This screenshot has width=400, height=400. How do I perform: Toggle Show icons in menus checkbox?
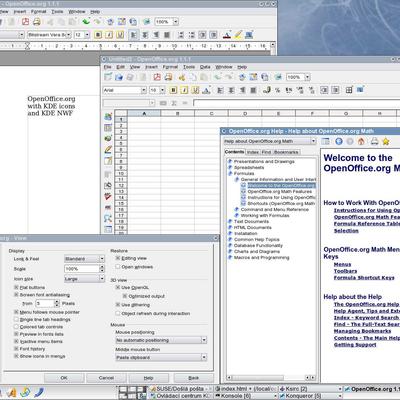coord(16,356)
